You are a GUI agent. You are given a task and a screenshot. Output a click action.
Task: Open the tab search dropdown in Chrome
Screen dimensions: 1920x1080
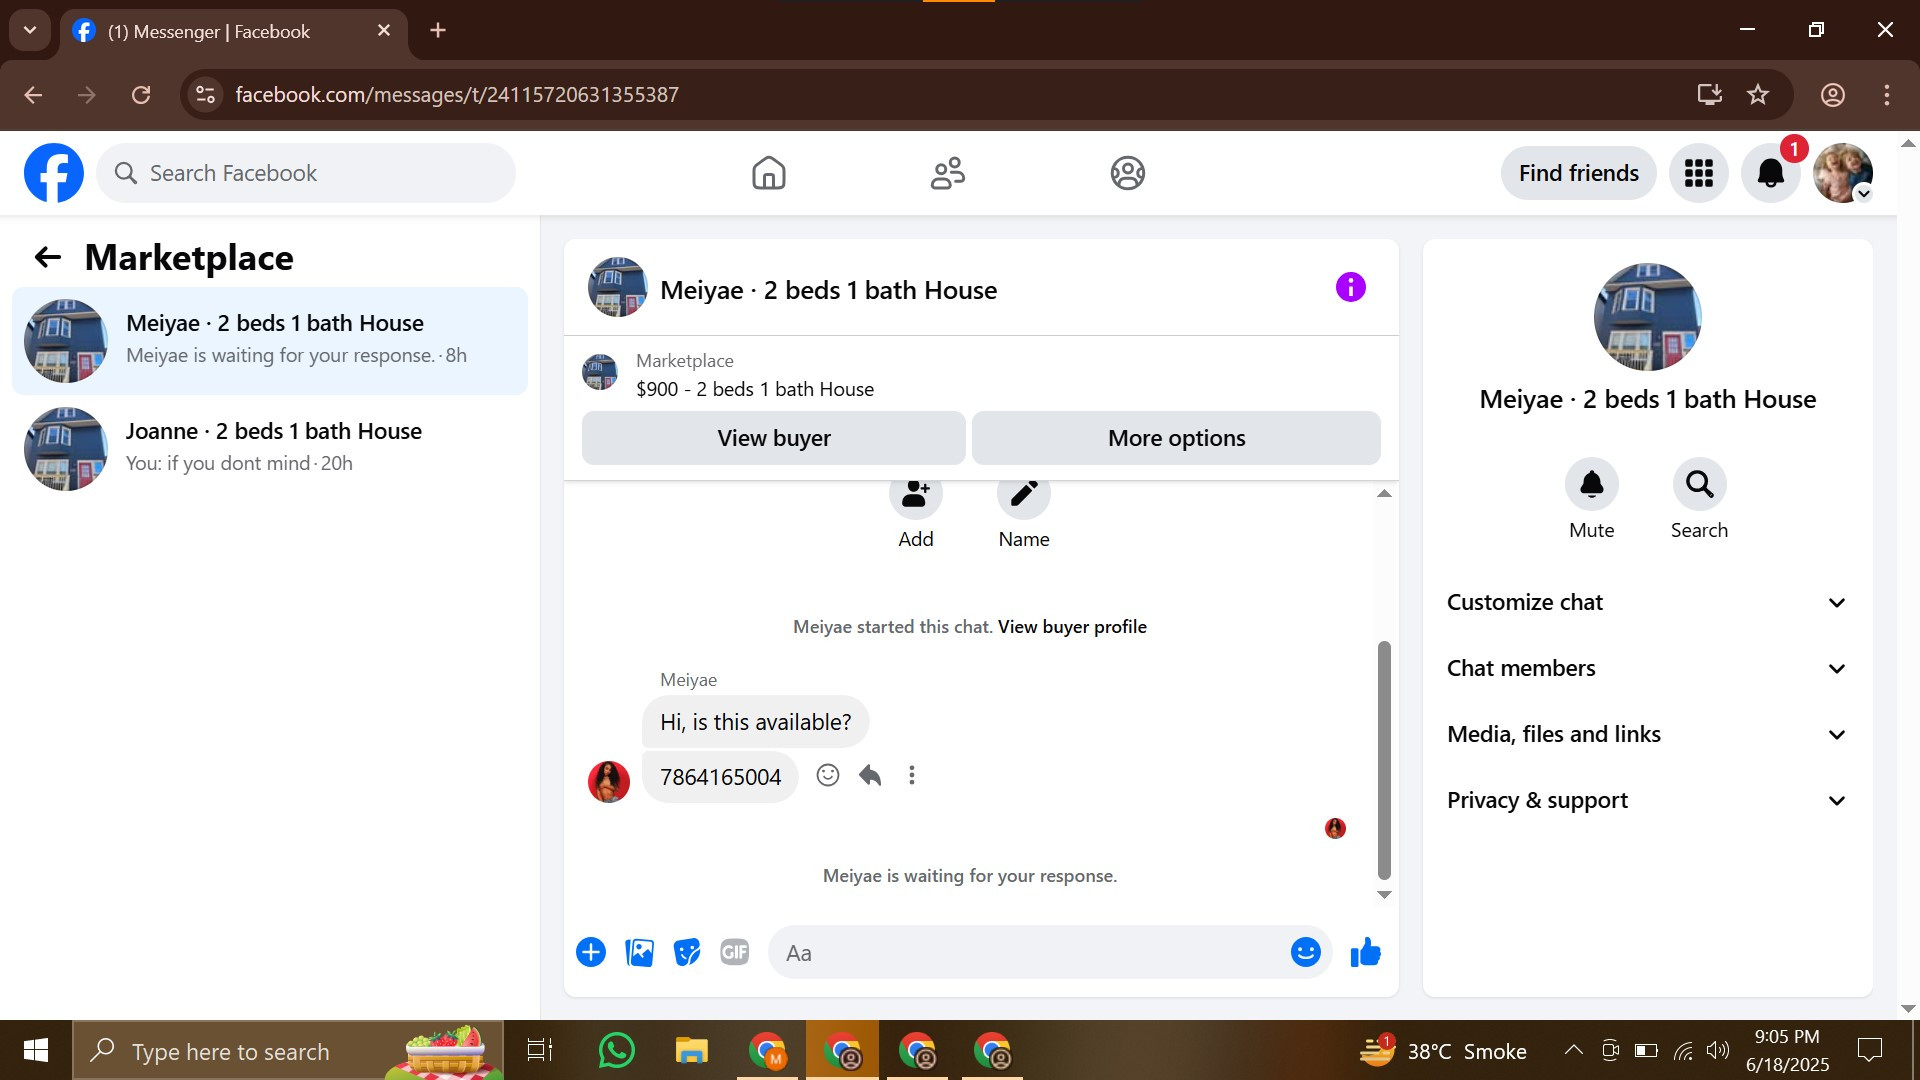[x=30, y=30]
